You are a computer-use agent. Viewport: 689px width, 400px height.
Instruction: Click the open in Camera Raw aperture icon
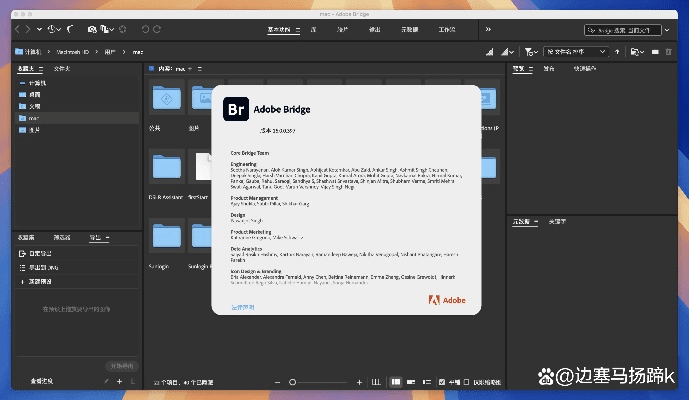[x=123, y=29]
